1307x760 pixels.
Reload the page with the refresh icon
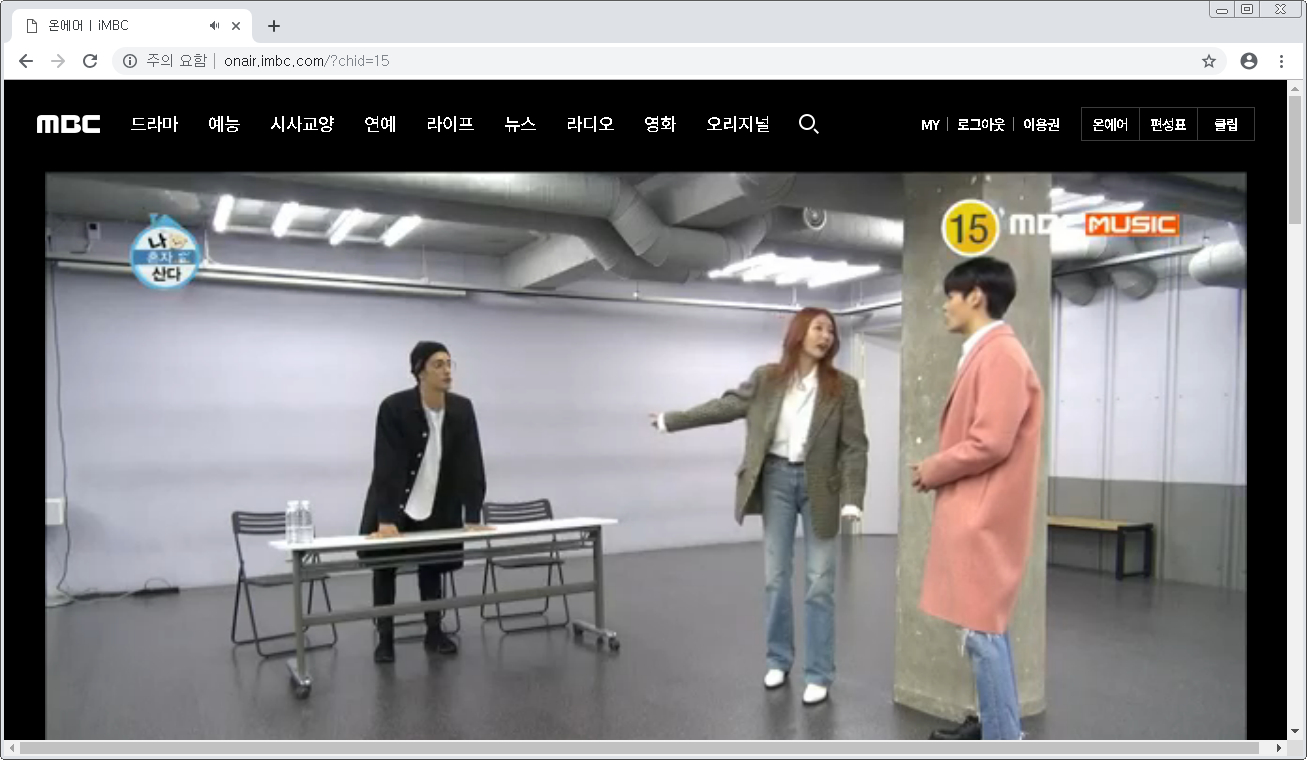pyautogui.click(x=90, y=61)
